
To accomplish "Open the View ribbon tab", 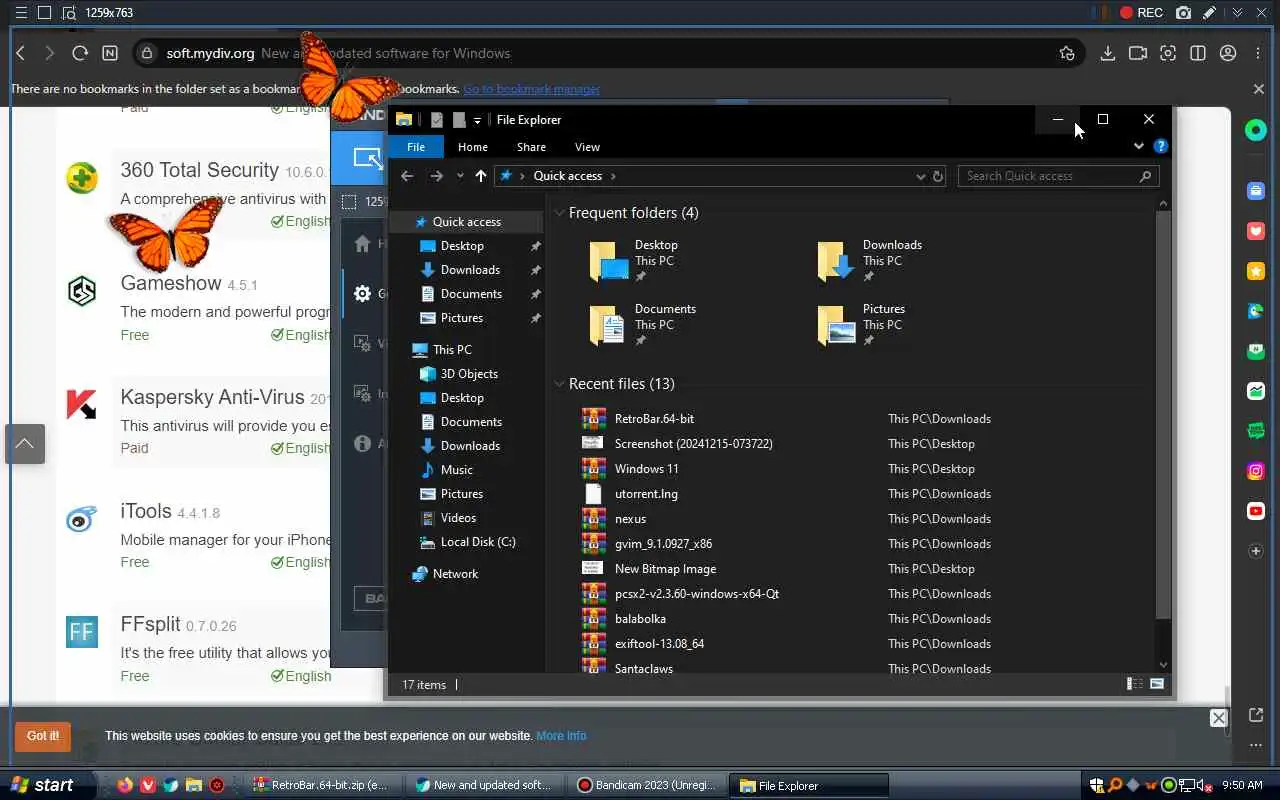I will [x=587, y=147].
